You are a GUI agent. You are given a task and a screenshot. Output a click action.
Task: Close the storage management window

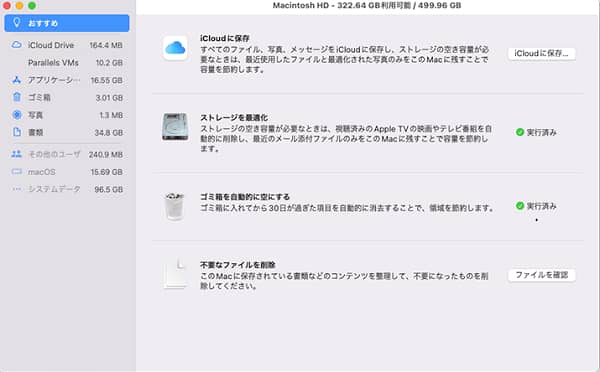click(6, 5)
